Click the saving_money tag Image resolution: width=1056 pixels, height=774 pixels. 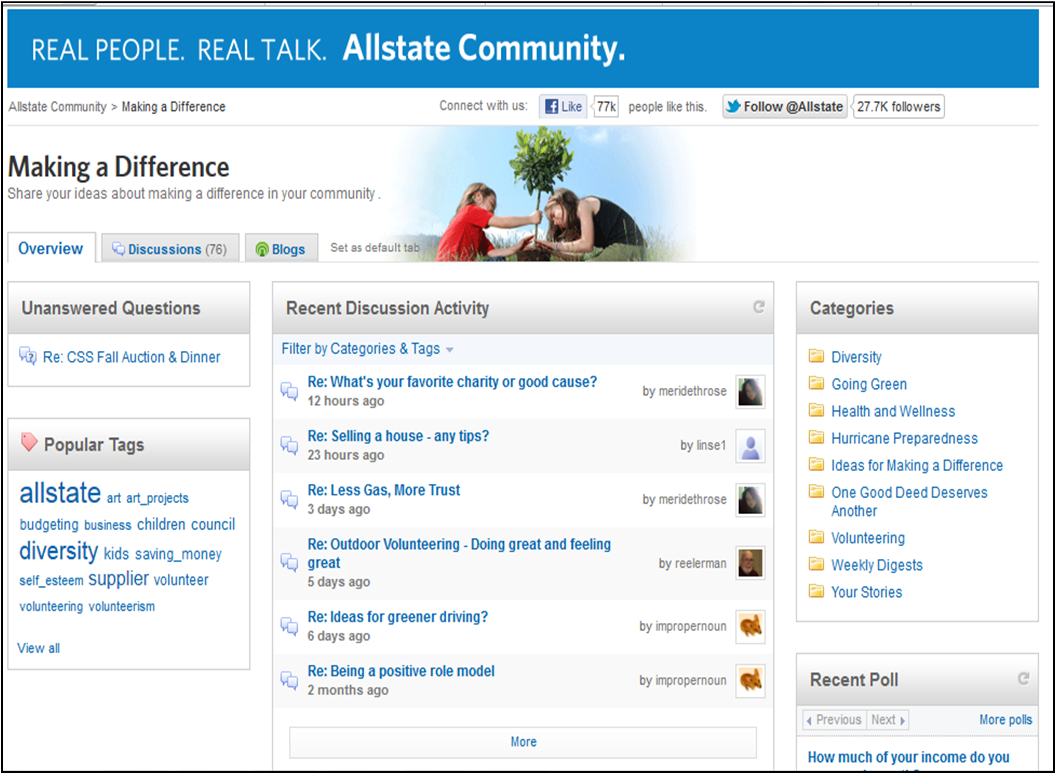click(x=178, y=554)
